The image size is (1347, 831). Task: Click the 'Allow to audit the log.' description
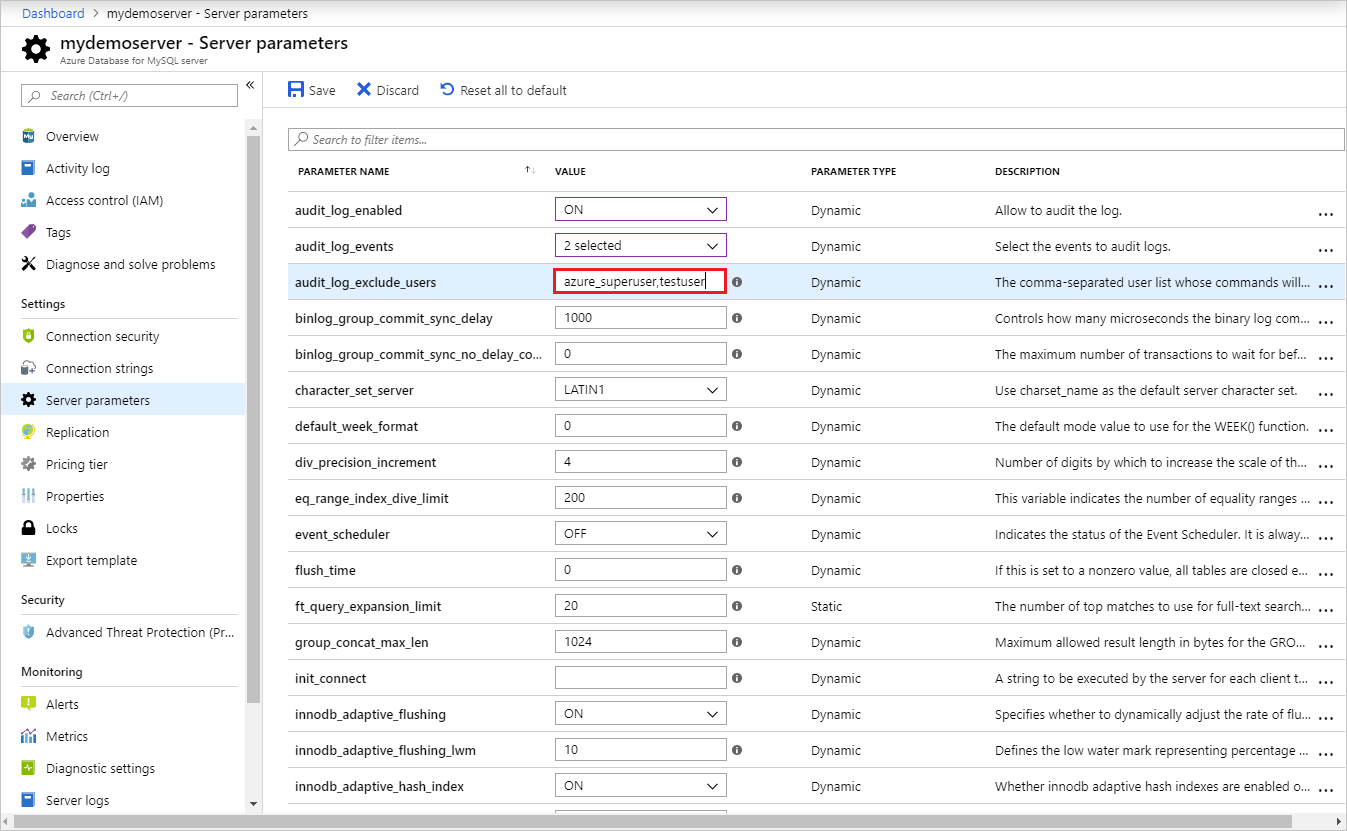1058,210
